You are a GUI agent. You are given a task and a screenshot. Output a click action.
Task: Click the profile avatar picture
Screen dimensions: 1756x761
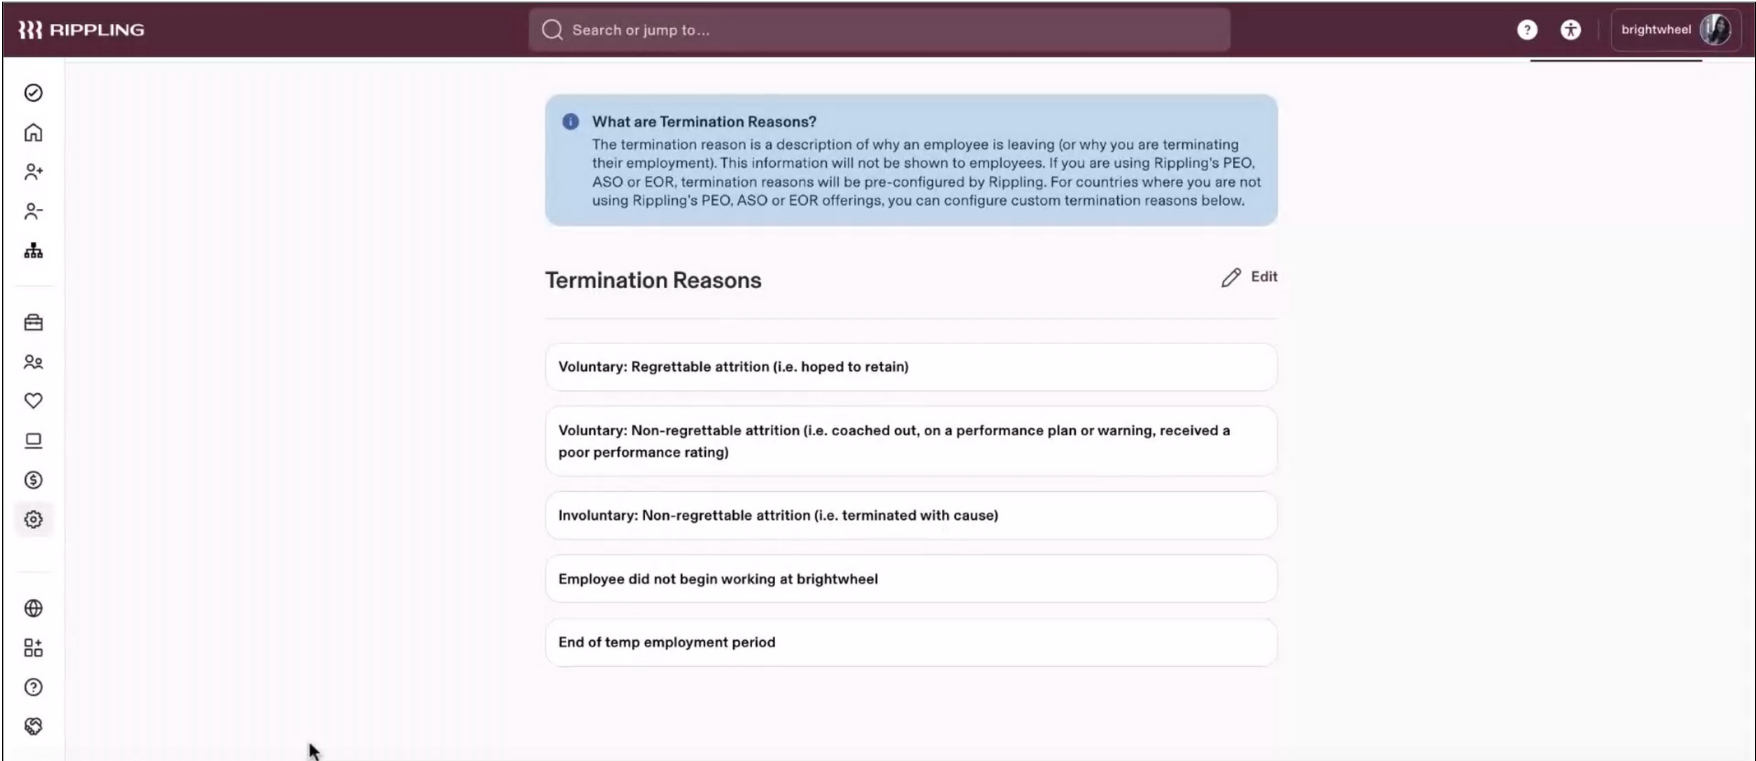tap(1716, 30)
